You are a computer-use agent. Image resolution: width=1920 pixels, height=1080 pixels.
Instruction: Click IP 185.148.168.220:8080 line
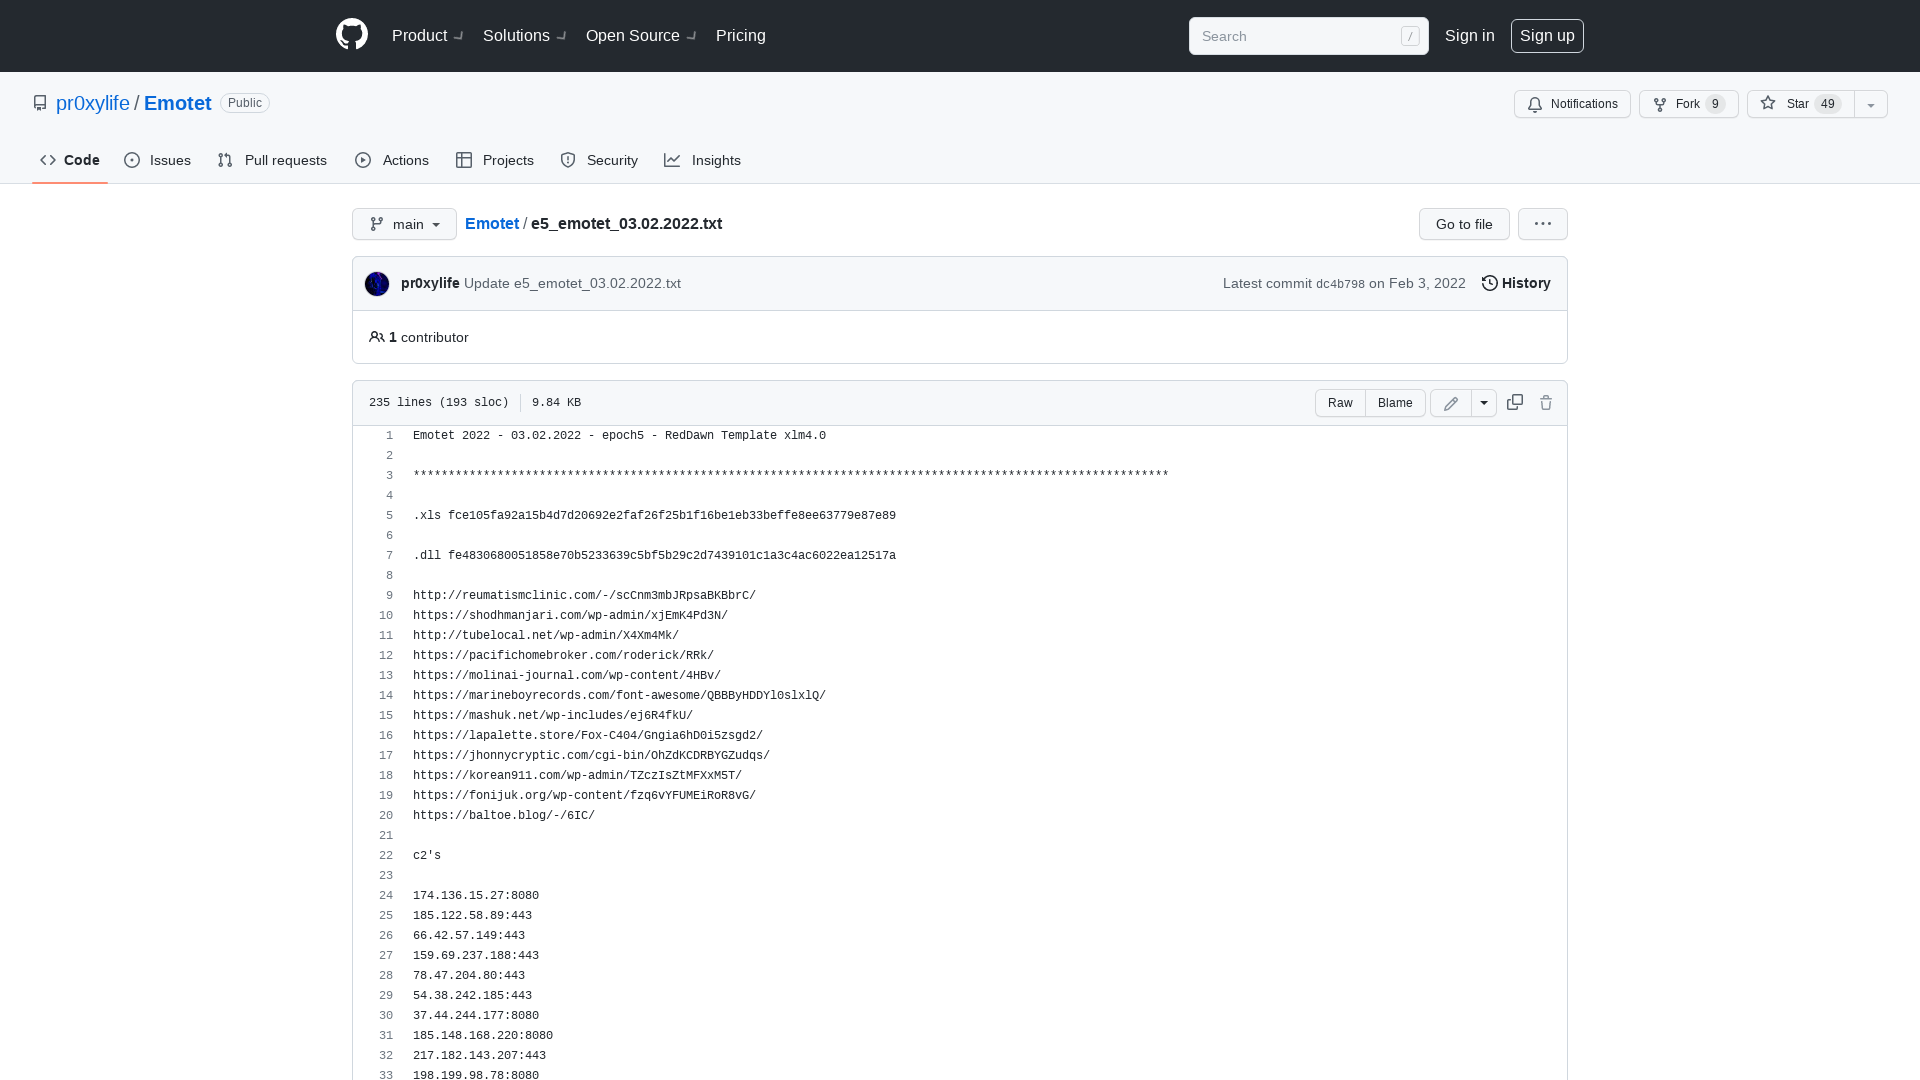483,1036
